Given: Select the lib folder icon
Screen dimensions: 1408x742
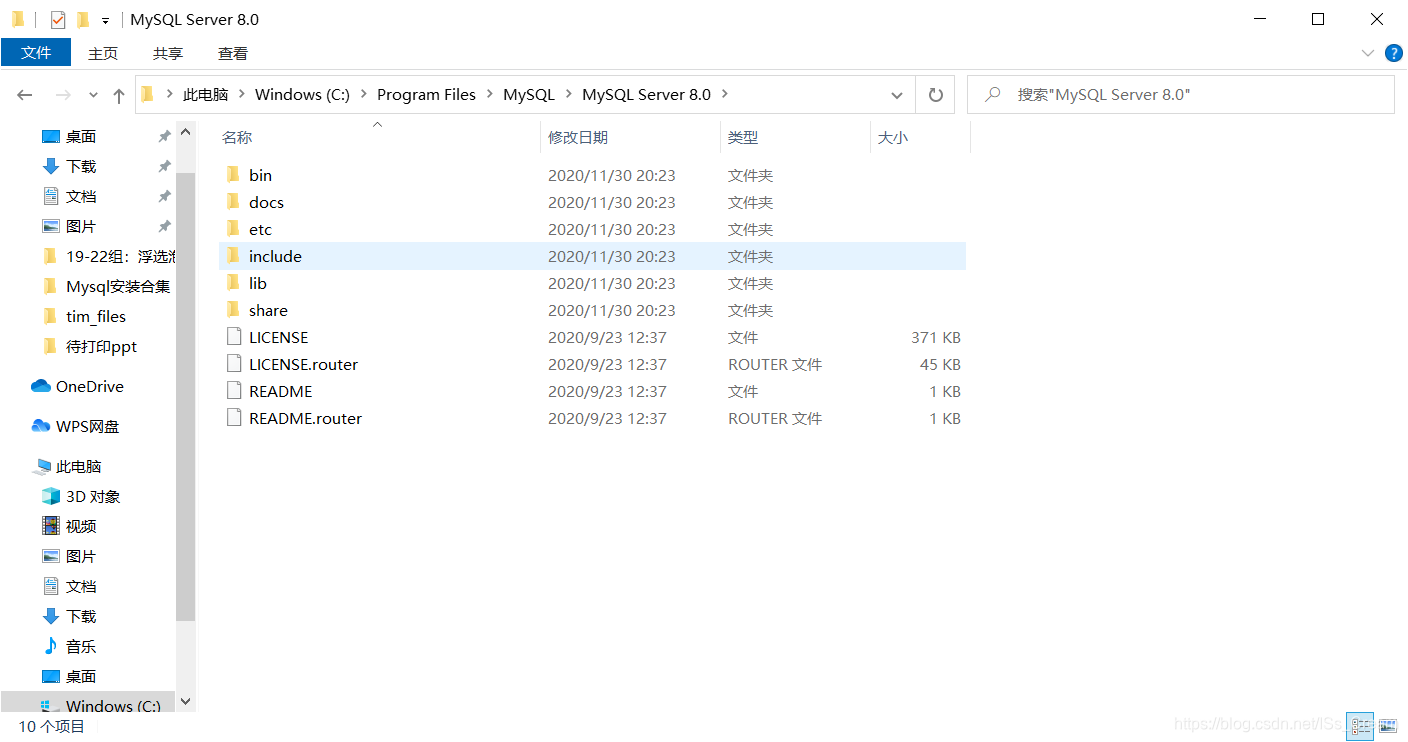Looking at the screenshot, I should click(x=233, y=283).
